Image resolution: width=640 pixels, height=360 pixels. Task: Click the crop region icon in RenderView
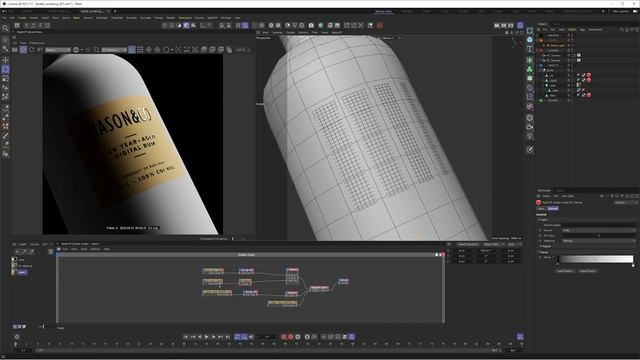point(96,50)
